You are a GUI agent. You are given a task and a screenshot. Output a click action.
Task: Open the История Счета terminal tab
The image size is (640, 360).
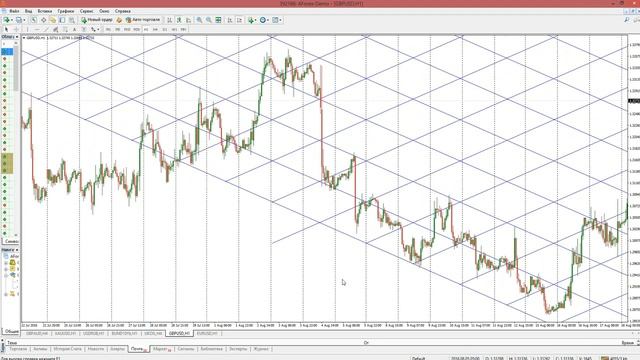coord(67,349)
